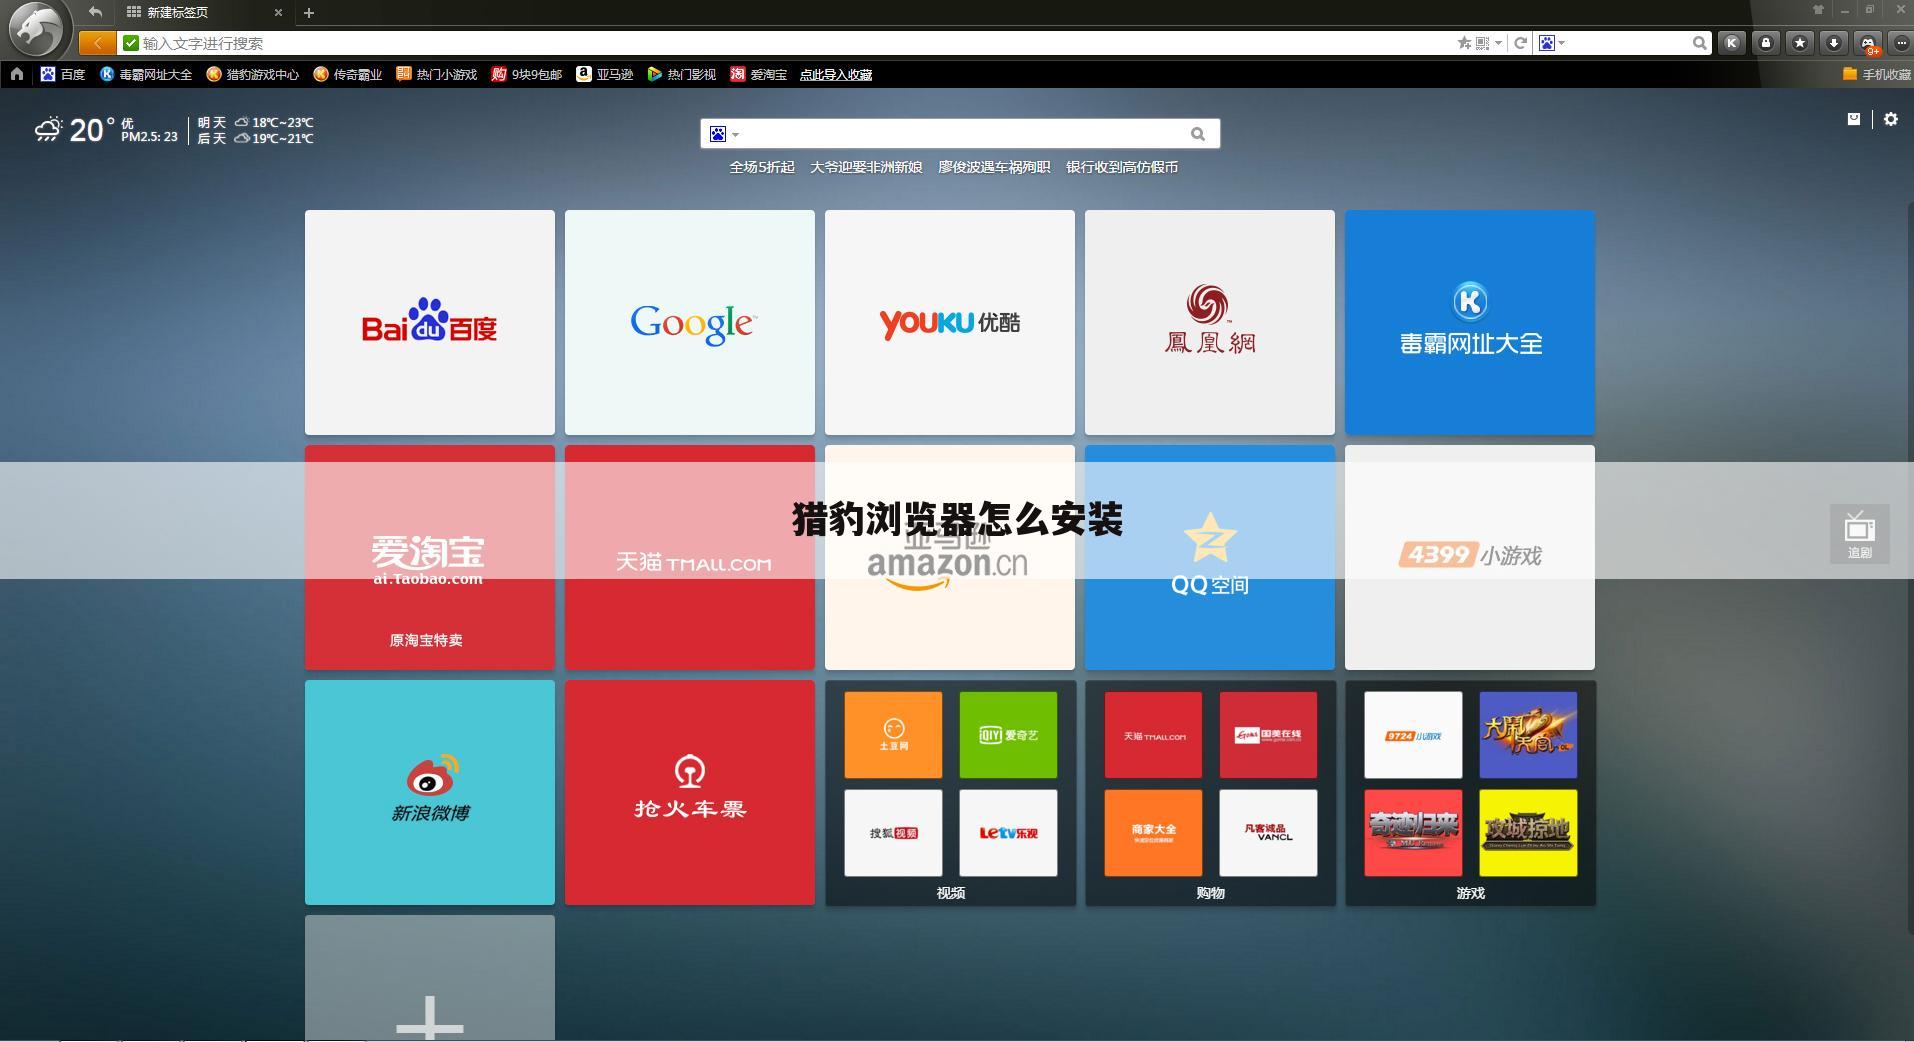Open VANCL 凡客诚品 in 购物 group
Viewport: 1914px width, 1042px height.
[1268, 833]
